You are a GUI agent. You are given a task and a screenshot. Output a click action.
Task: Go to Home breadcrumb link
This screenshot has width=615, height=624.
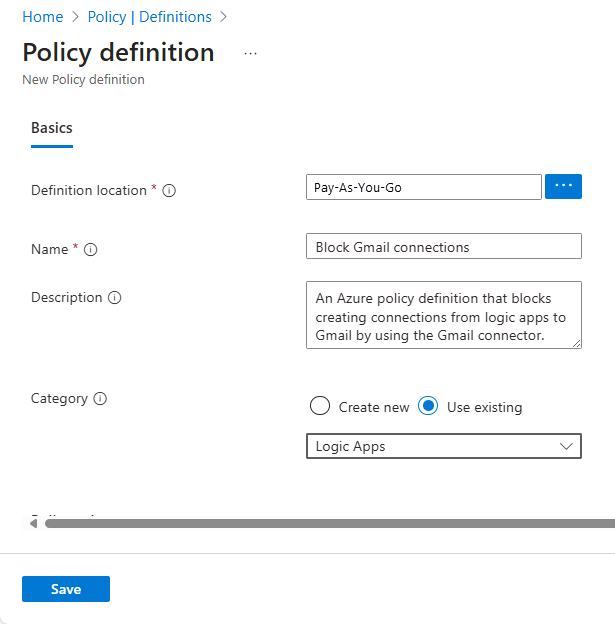42,17
